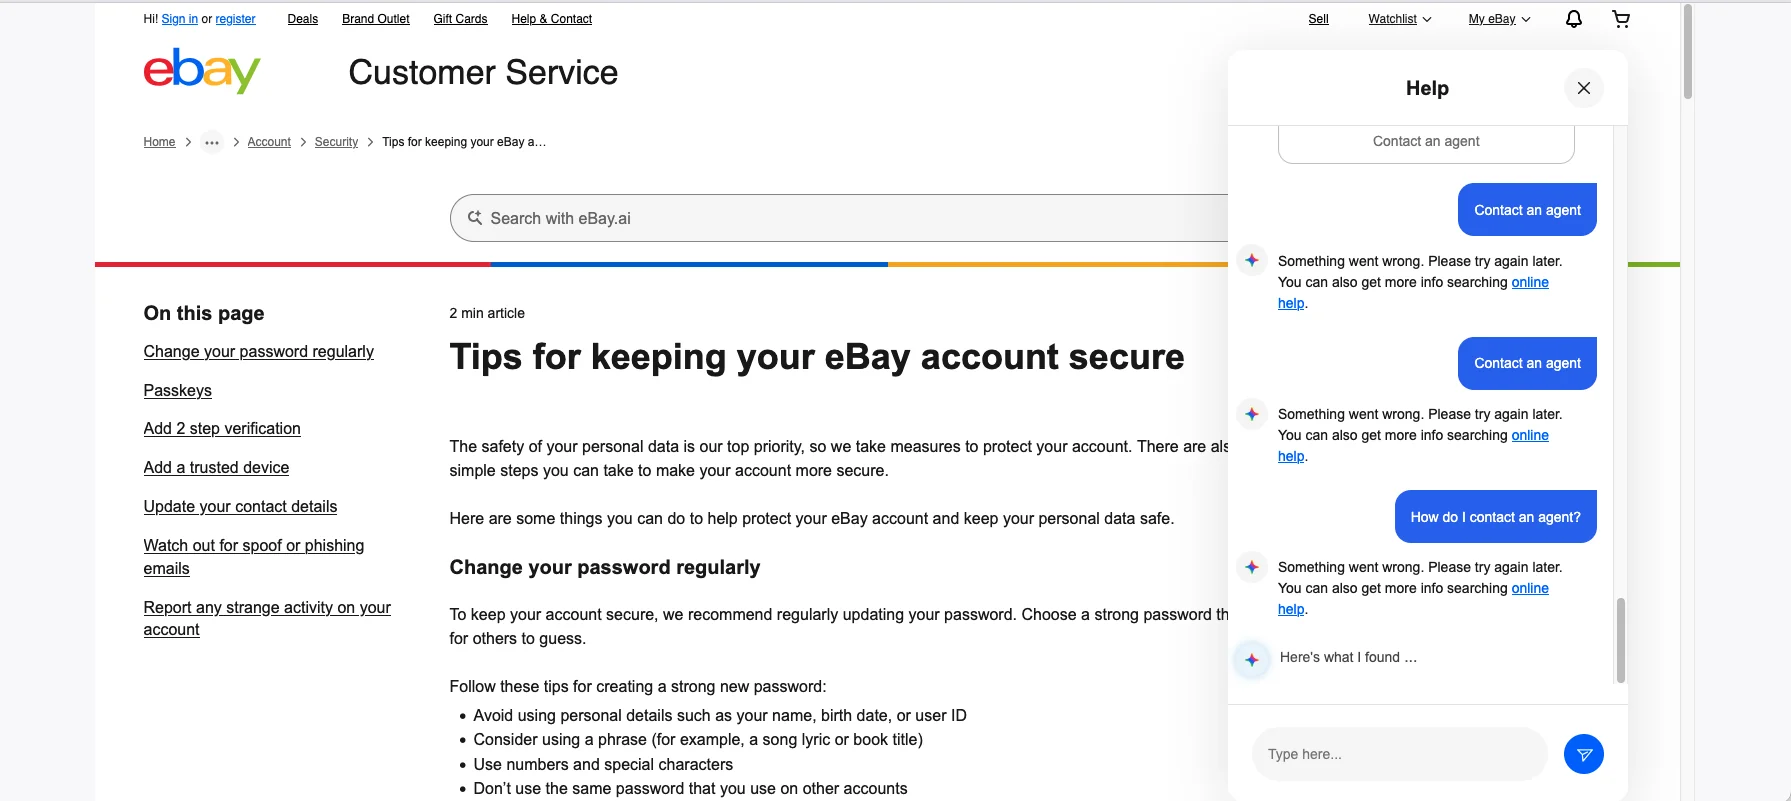The width and height of the screenshot is (1791, 801).
Task: Expand the breadcrumb ellipsis button
Action: click(x=211, y=142)
